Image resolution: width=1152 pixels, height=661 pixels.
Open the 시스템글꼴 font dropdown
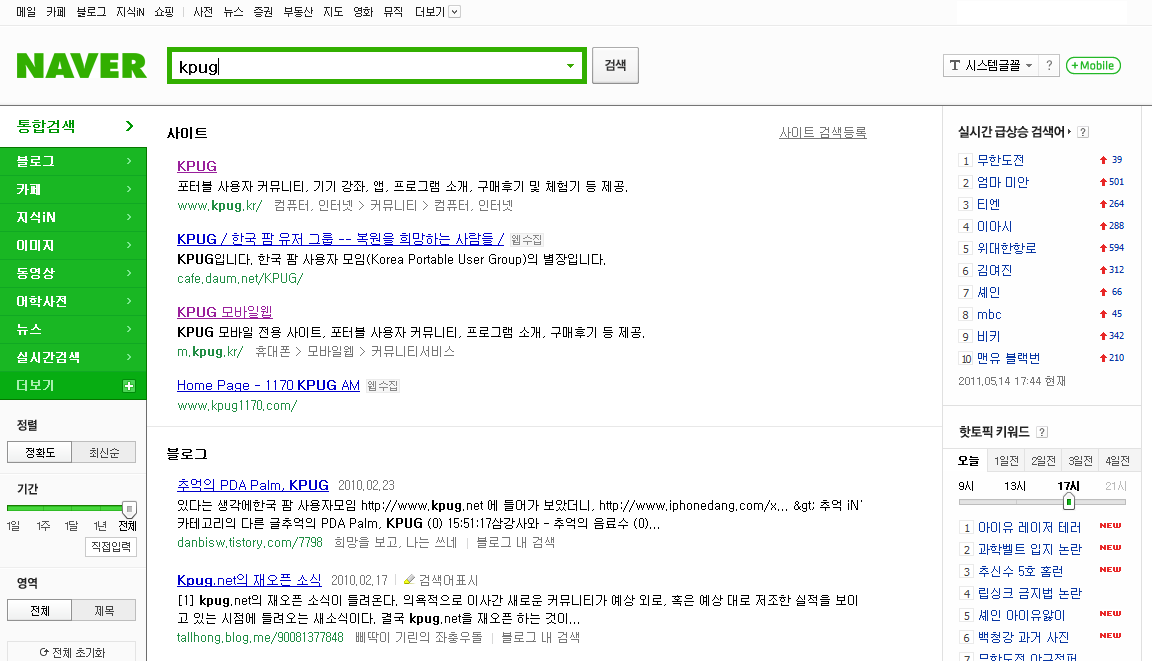coord(990,65)
